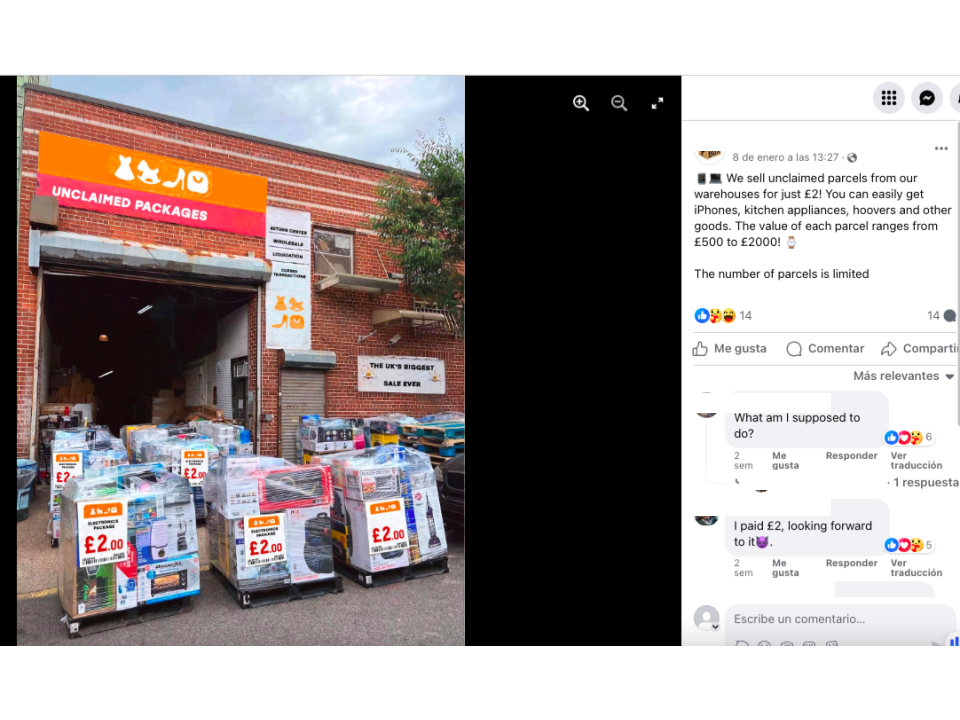Translate the 'What am I supposed to do?' comment

pos(916,460)
